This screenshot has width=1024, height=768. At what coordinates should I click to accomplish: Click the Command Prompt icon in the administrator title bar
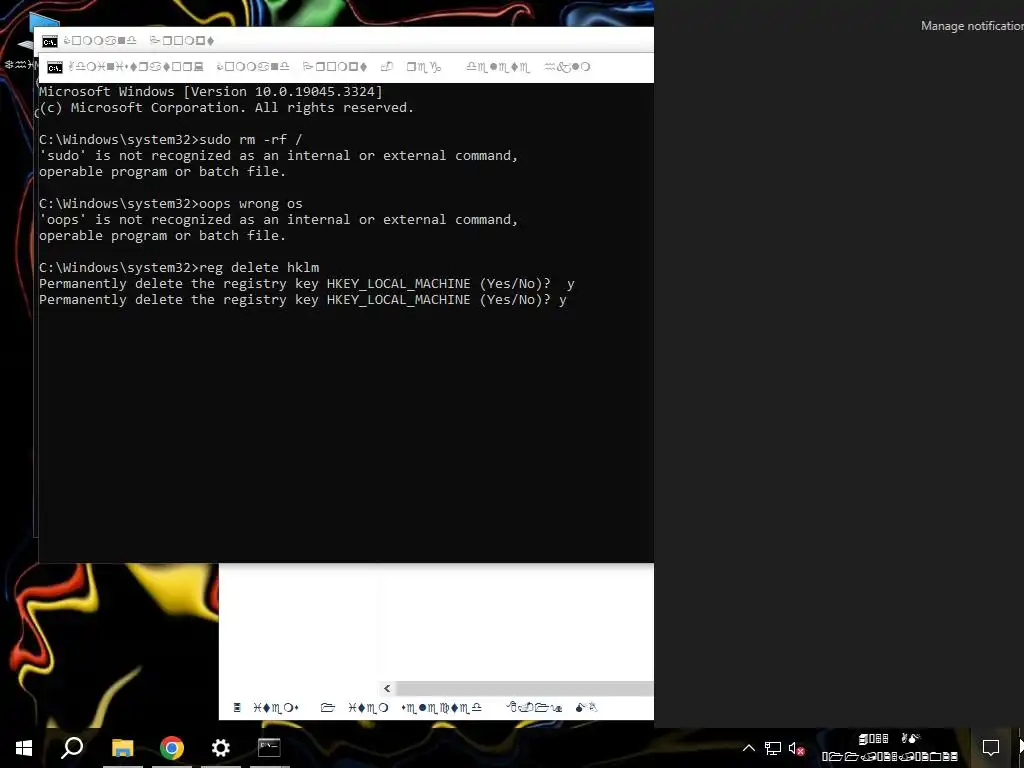point(55,67)
